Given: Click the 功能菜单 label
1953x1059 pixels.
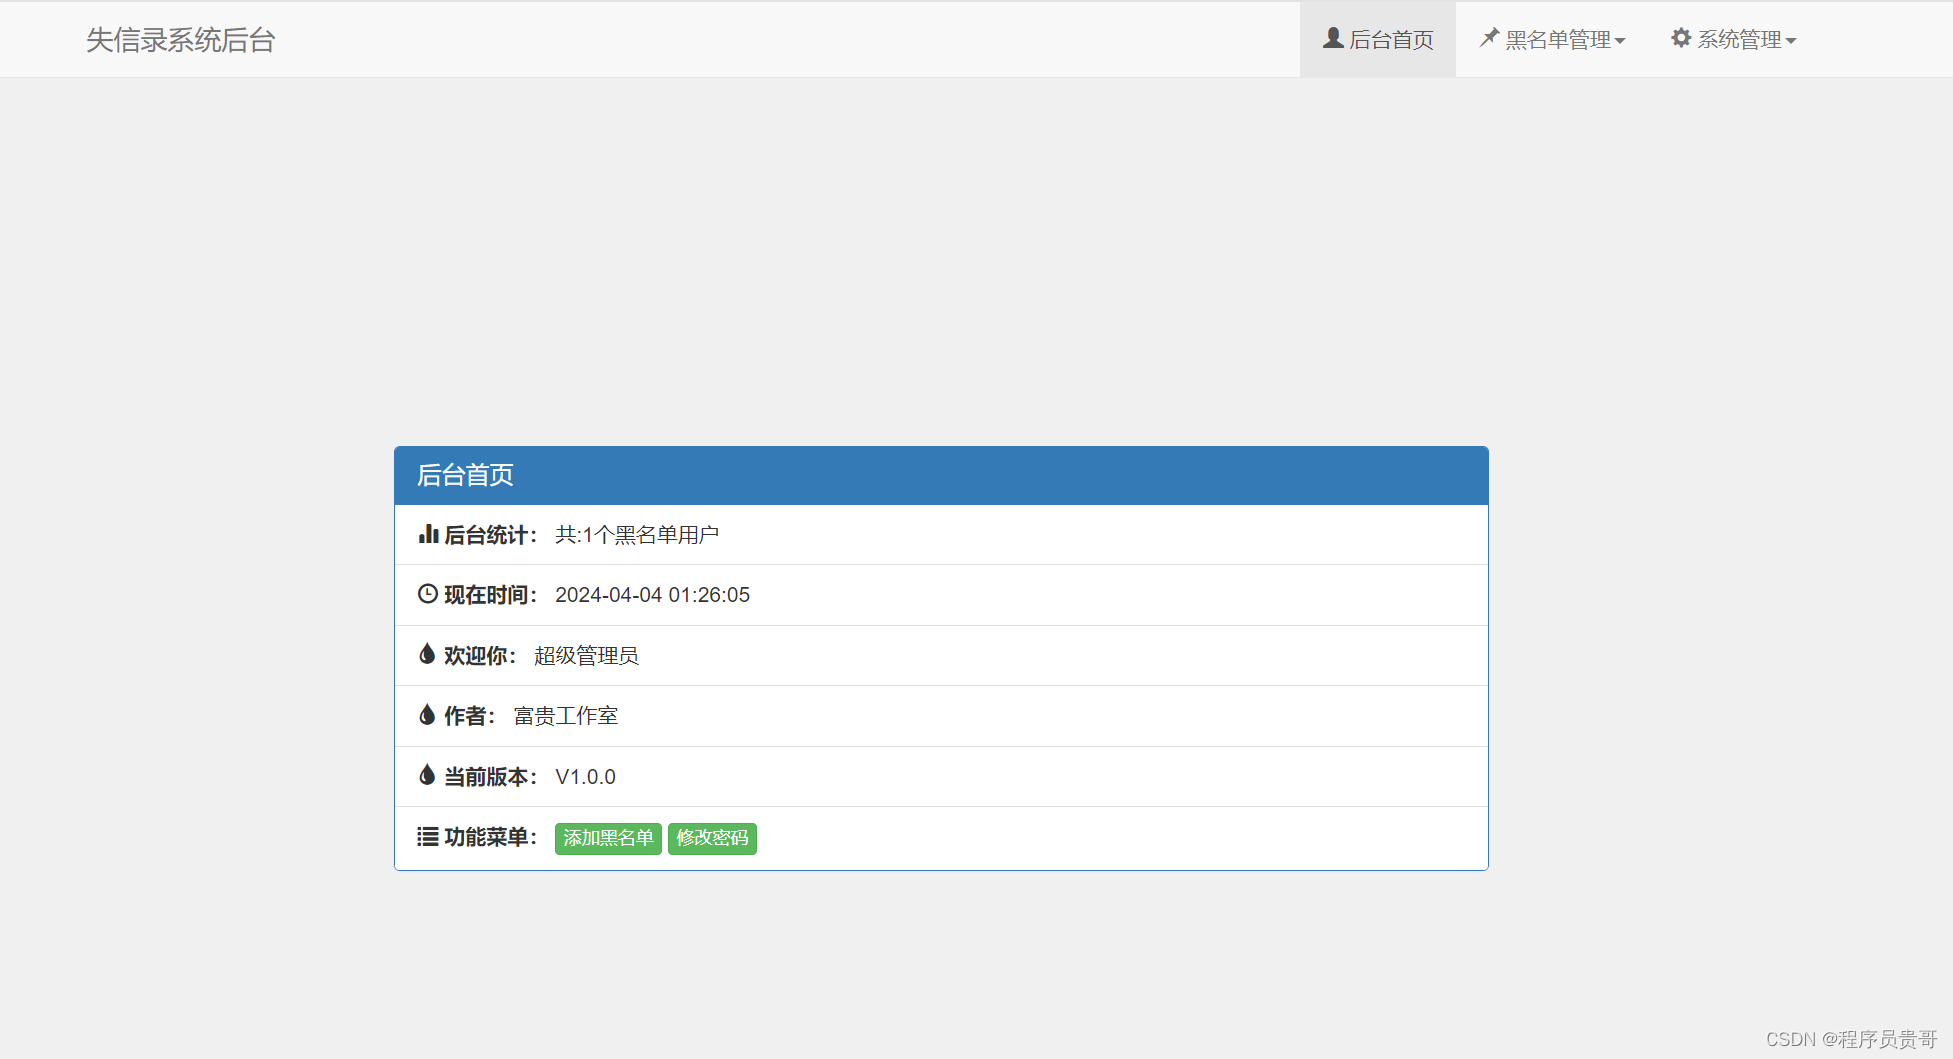Looking at the screenshot, I should tap(490, 837).
